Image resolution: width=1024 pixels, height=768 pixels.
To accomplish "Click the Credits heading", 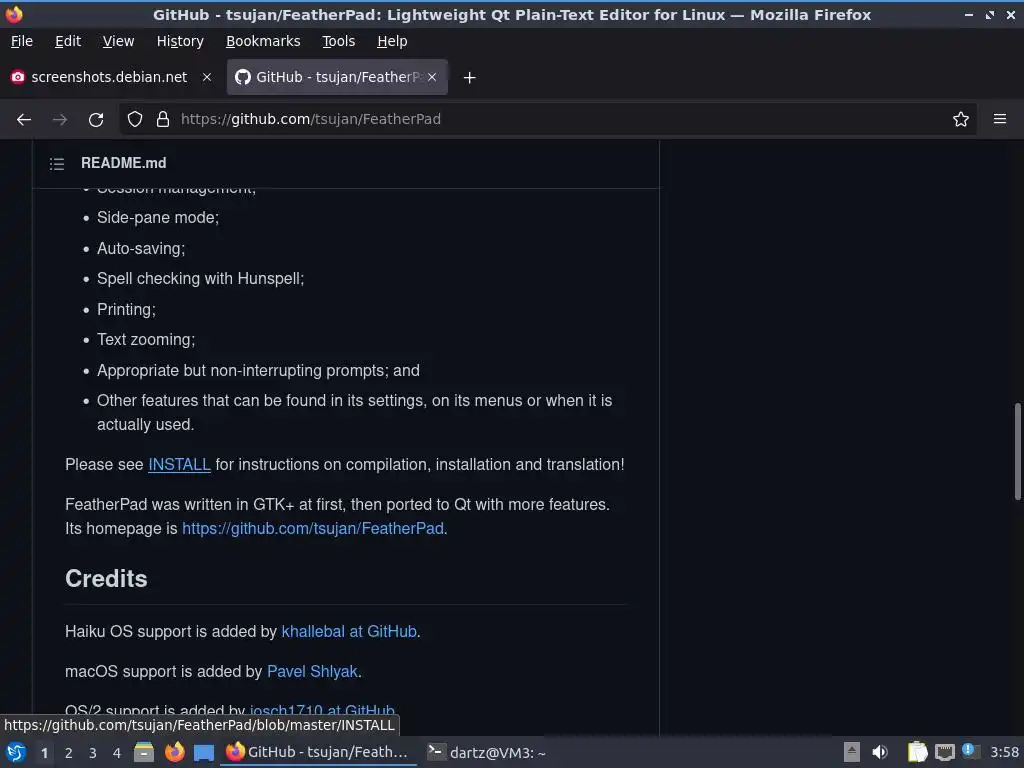I will coord(106,579).
